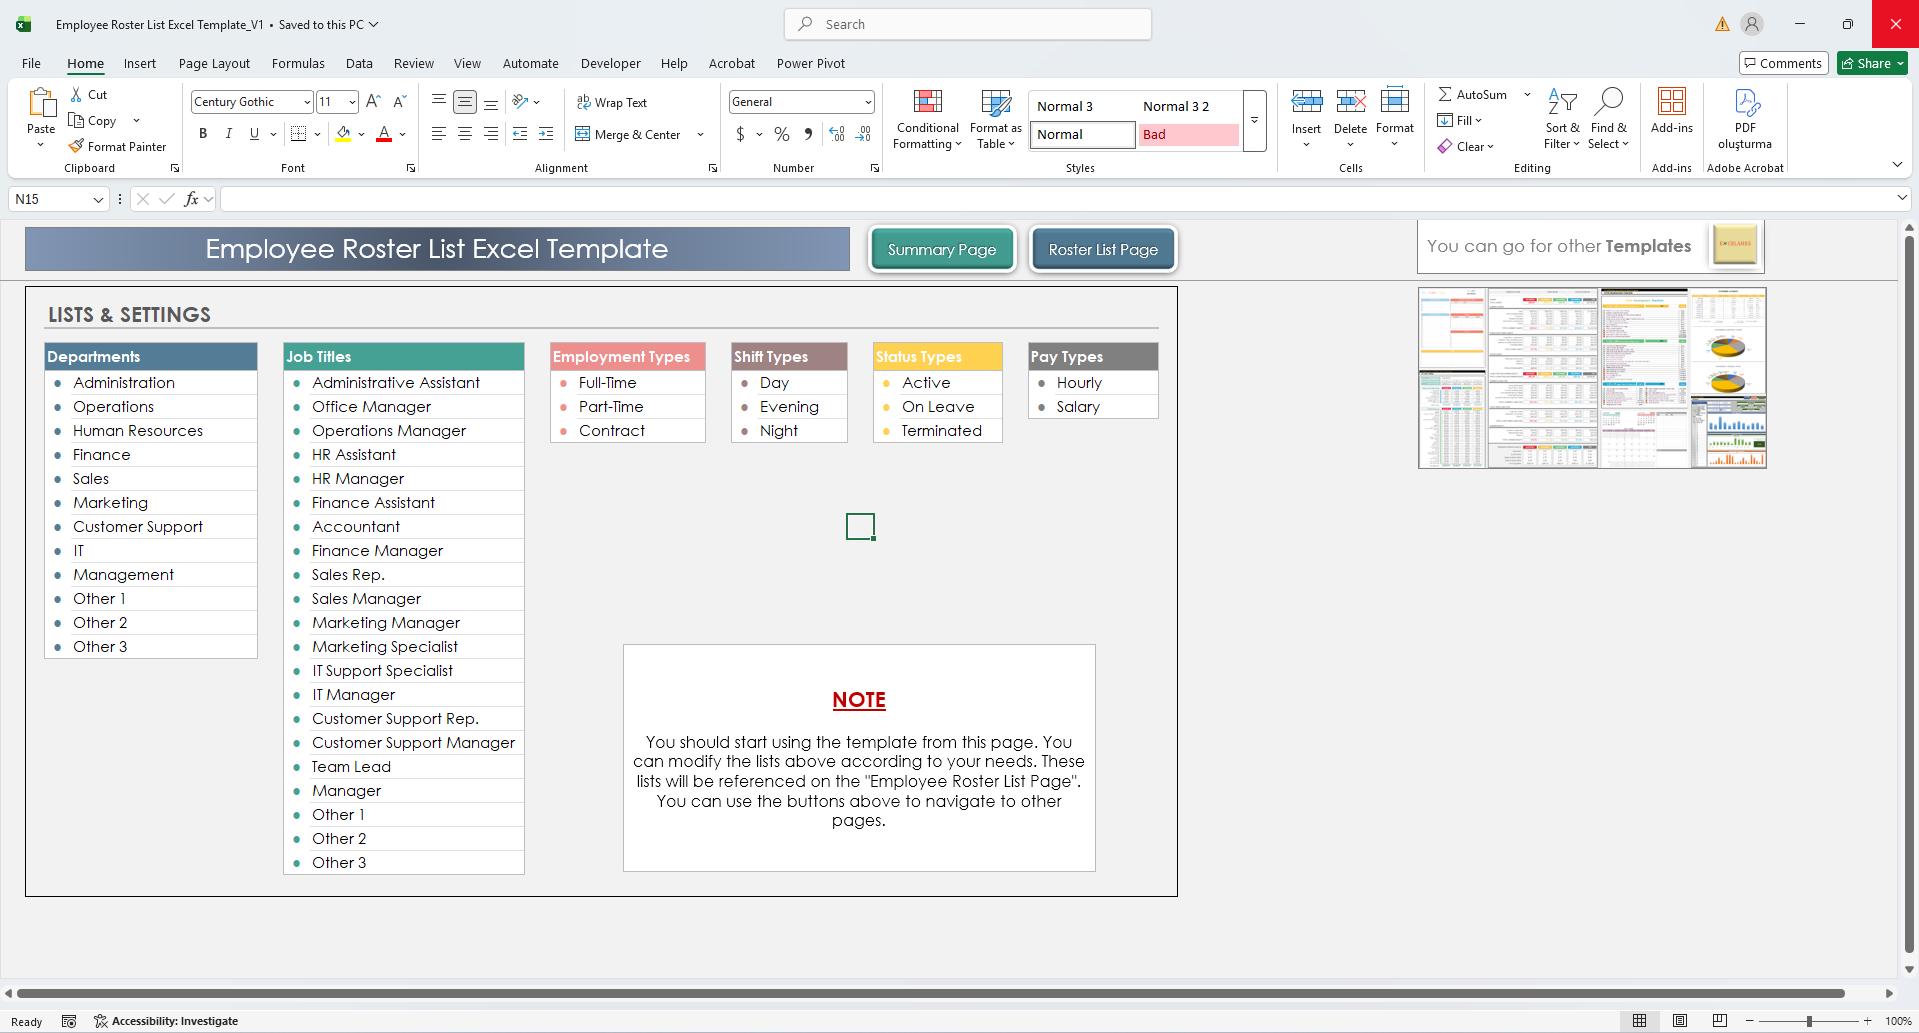Toggle Bold formatting
The width and height of the screenshot is (1919, 1033).
[x=203, y=134]
